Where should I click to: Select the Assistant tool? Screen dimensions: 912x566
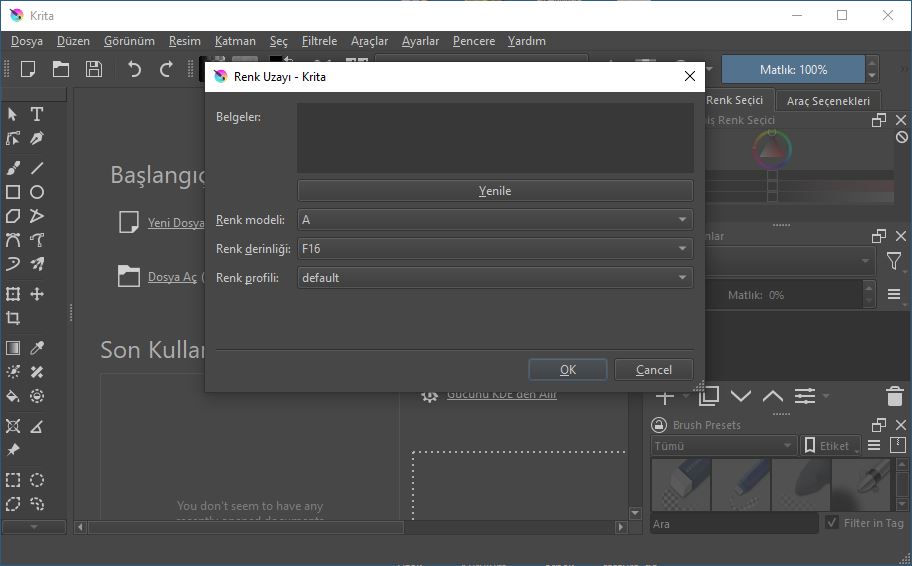tap(13, 426)
